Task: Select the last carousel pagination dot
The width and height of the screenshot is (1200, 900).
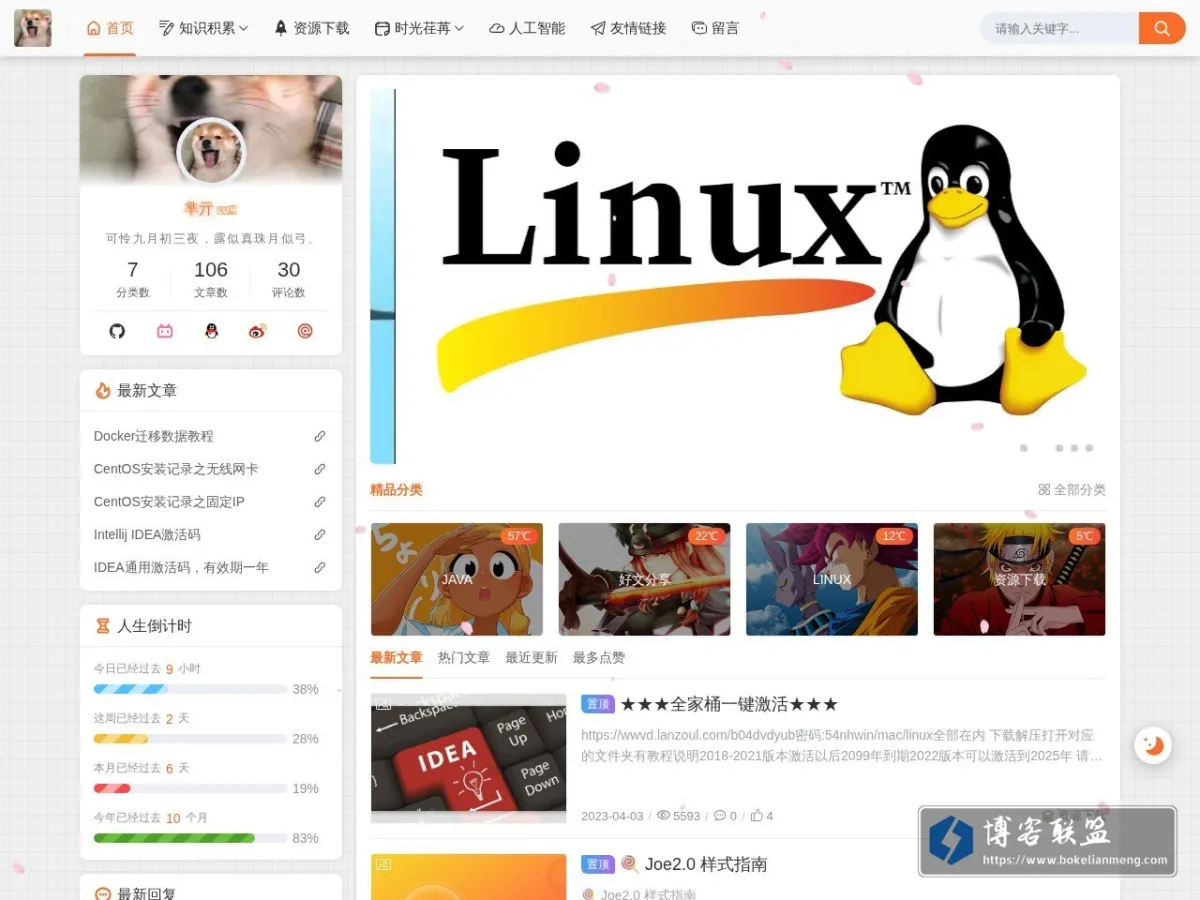Action: [x=1089, y=448]
